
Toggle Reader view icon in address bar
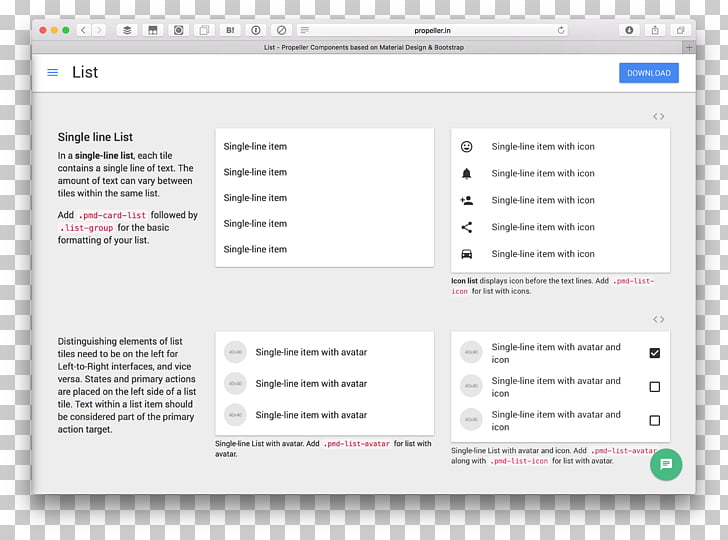point(305,30)
